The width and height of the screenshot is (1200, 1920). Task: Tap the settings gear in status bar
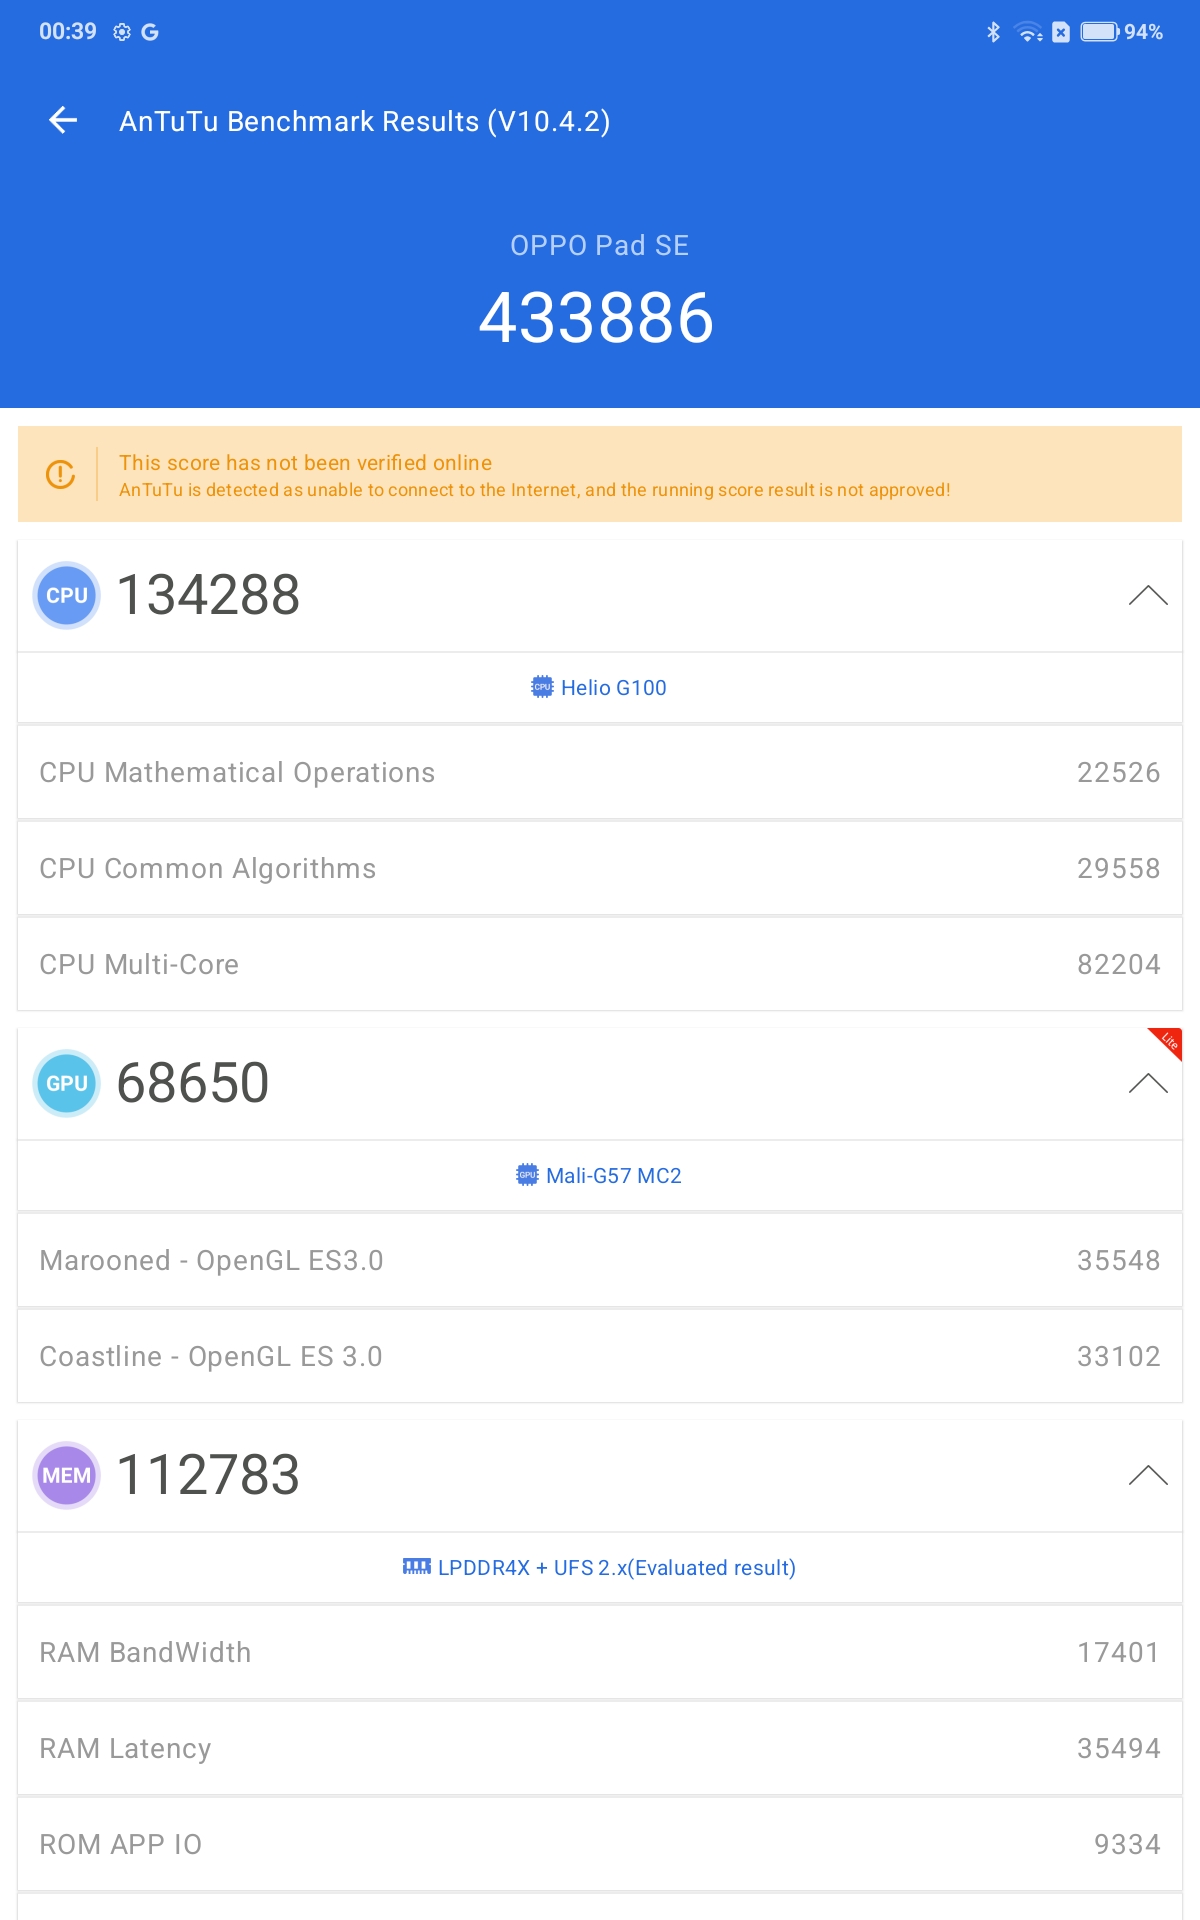[122, 32]
